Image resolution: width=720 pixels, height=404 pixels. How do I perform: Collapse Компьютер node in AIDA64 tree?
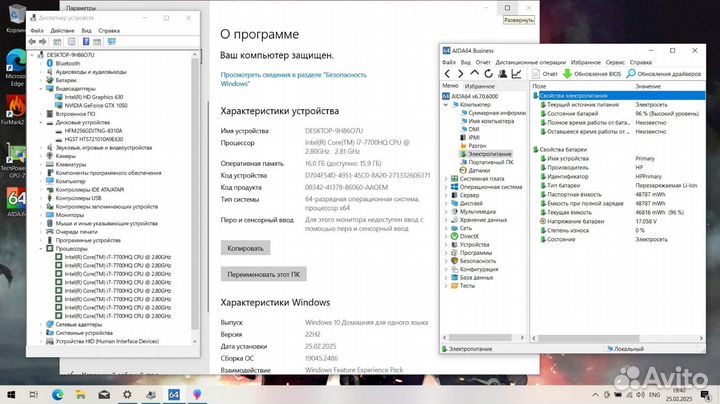point(445,105)
